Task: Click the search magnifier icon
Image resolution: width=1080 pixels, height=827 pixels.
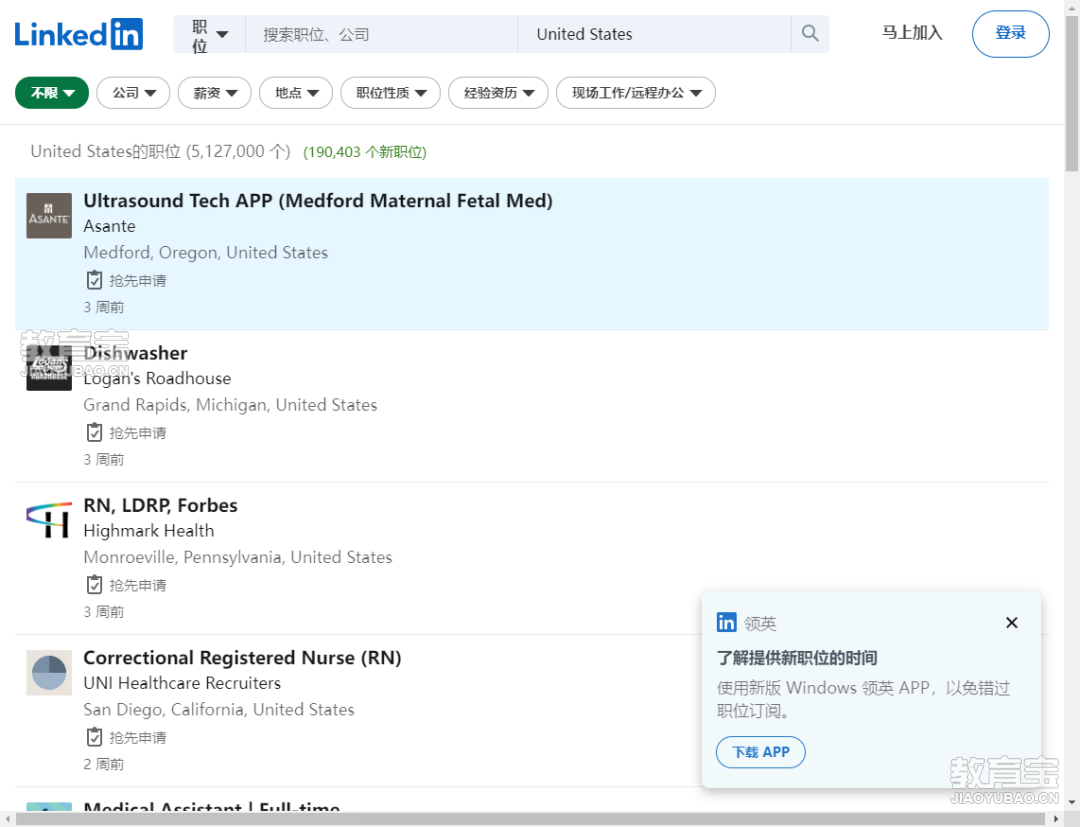Action: pos(810,34)
